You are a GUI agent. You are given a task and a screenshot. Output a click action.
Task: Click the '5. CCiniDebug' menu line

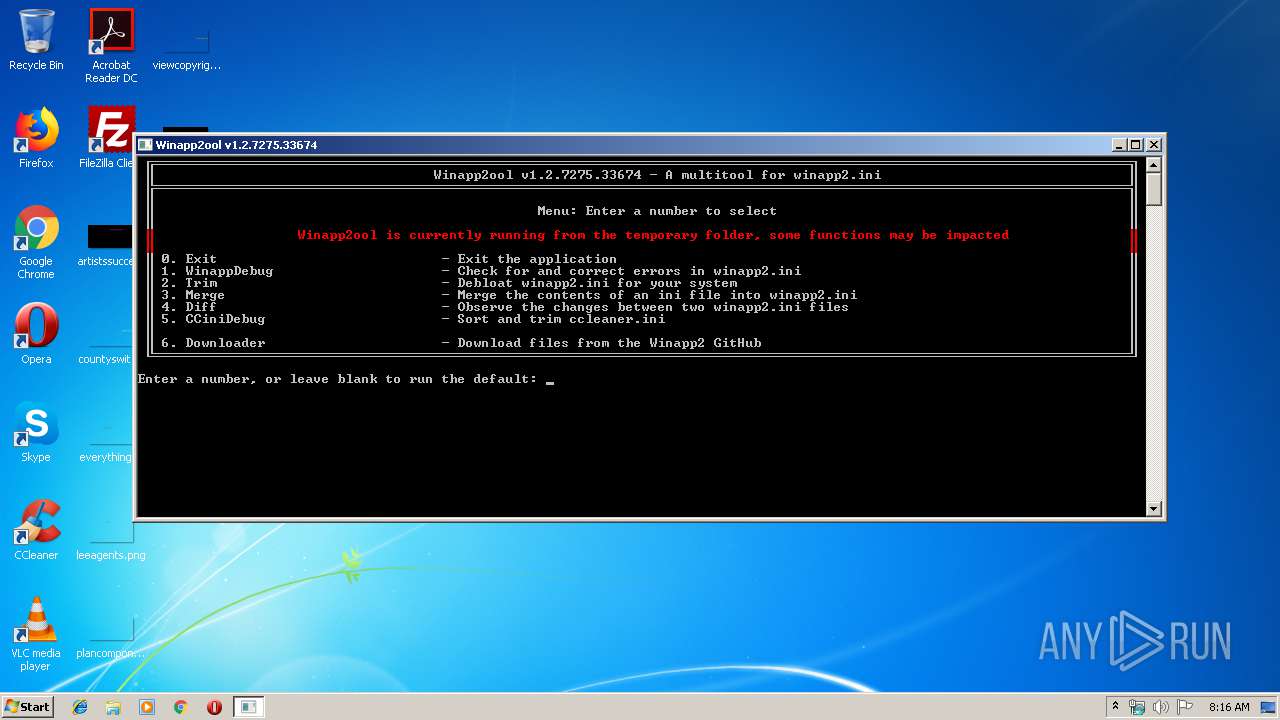[413, 319]
